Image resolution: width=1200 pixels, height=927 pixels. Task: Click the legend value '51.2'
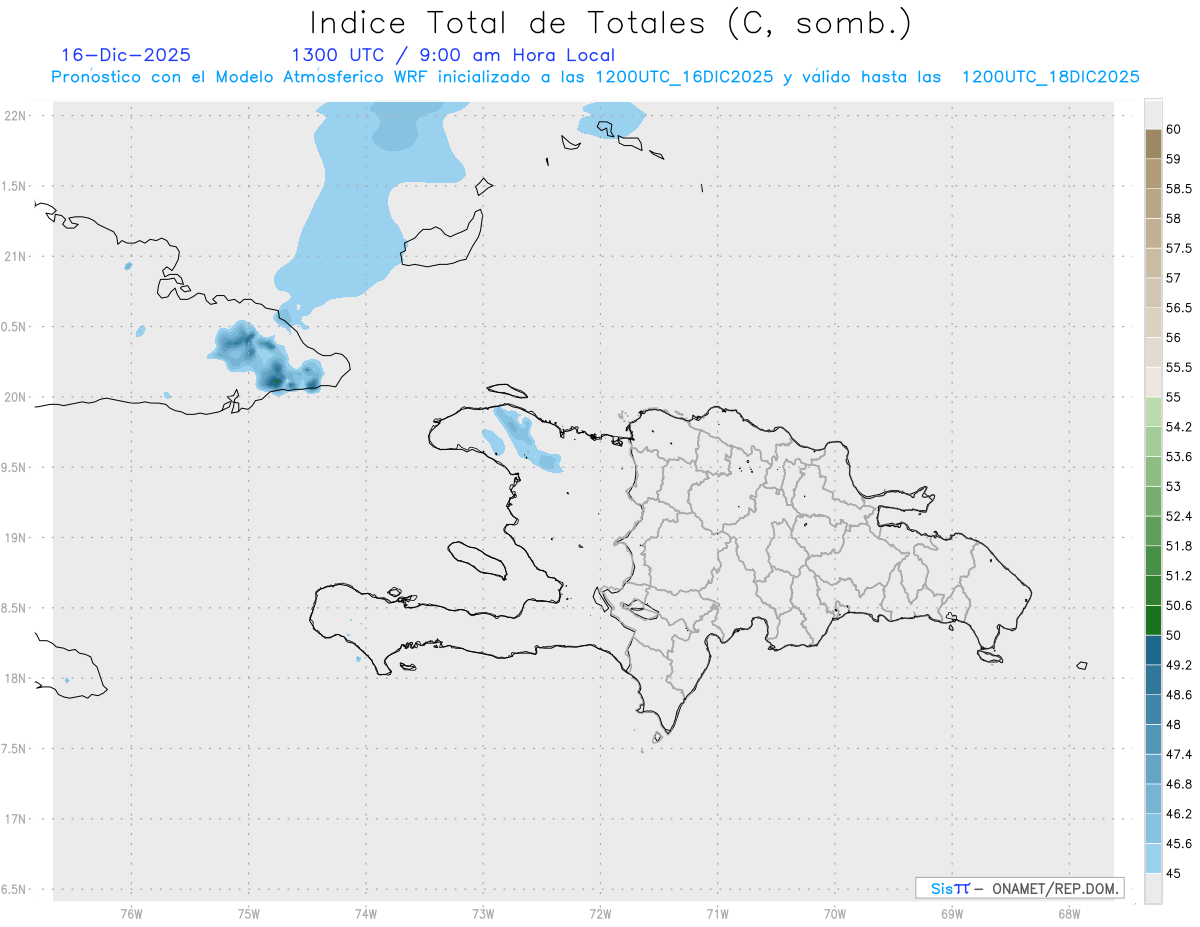click(1179, 576)
